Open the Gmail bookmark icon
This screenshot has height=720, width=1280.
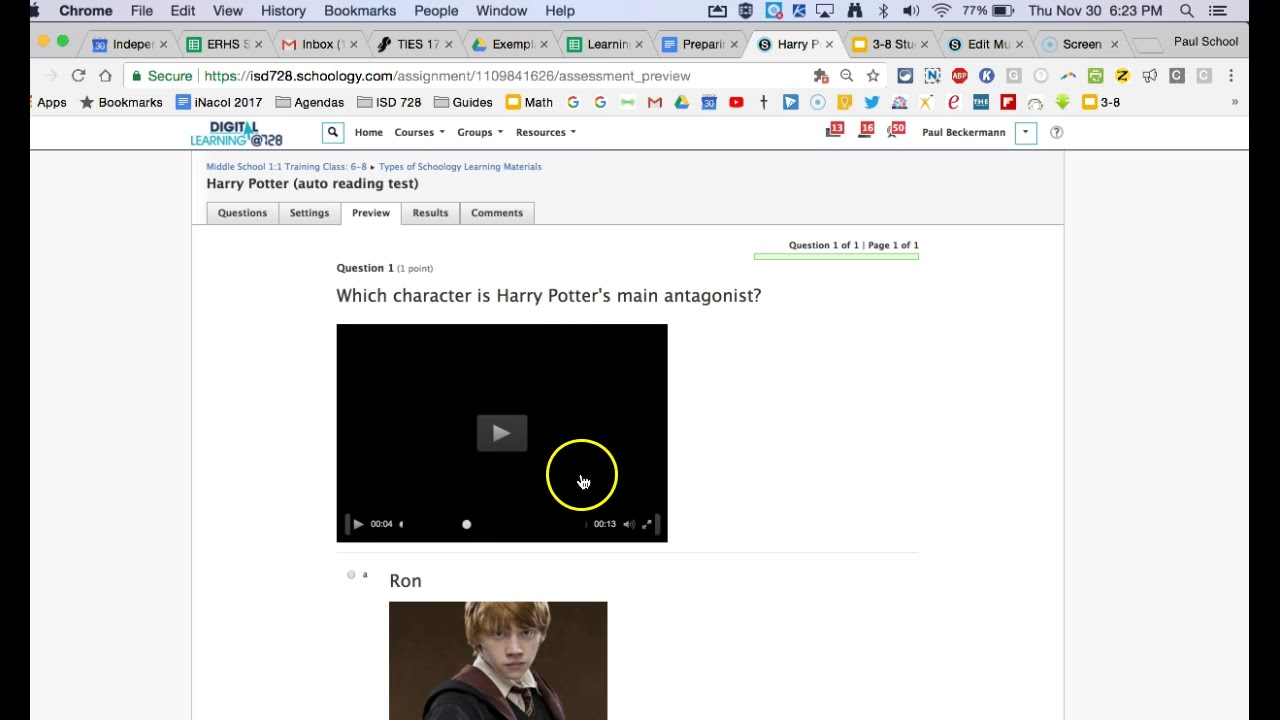(x=655, y=102)
